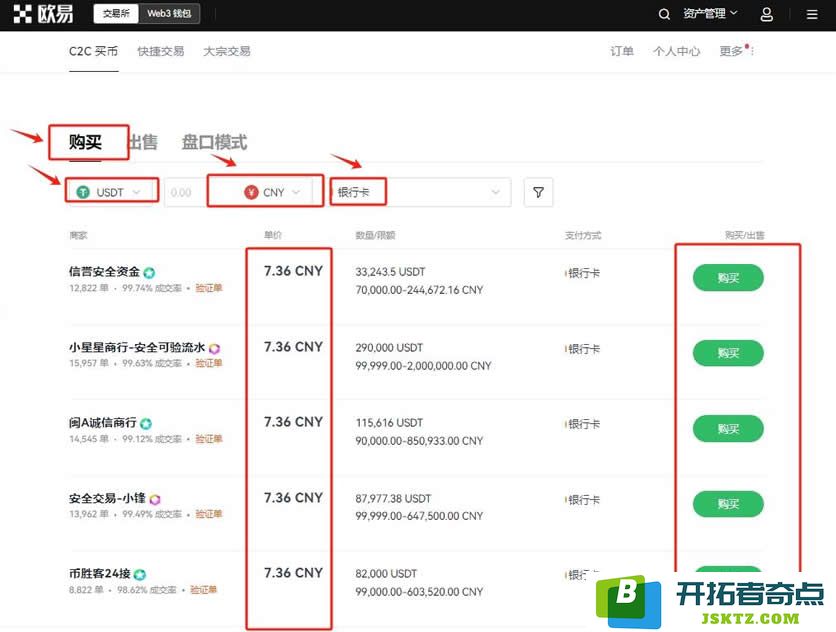Screen dimensions: 836x632
Task: Click the 购买/出售 column header
Action: click(x=744, y=235)
